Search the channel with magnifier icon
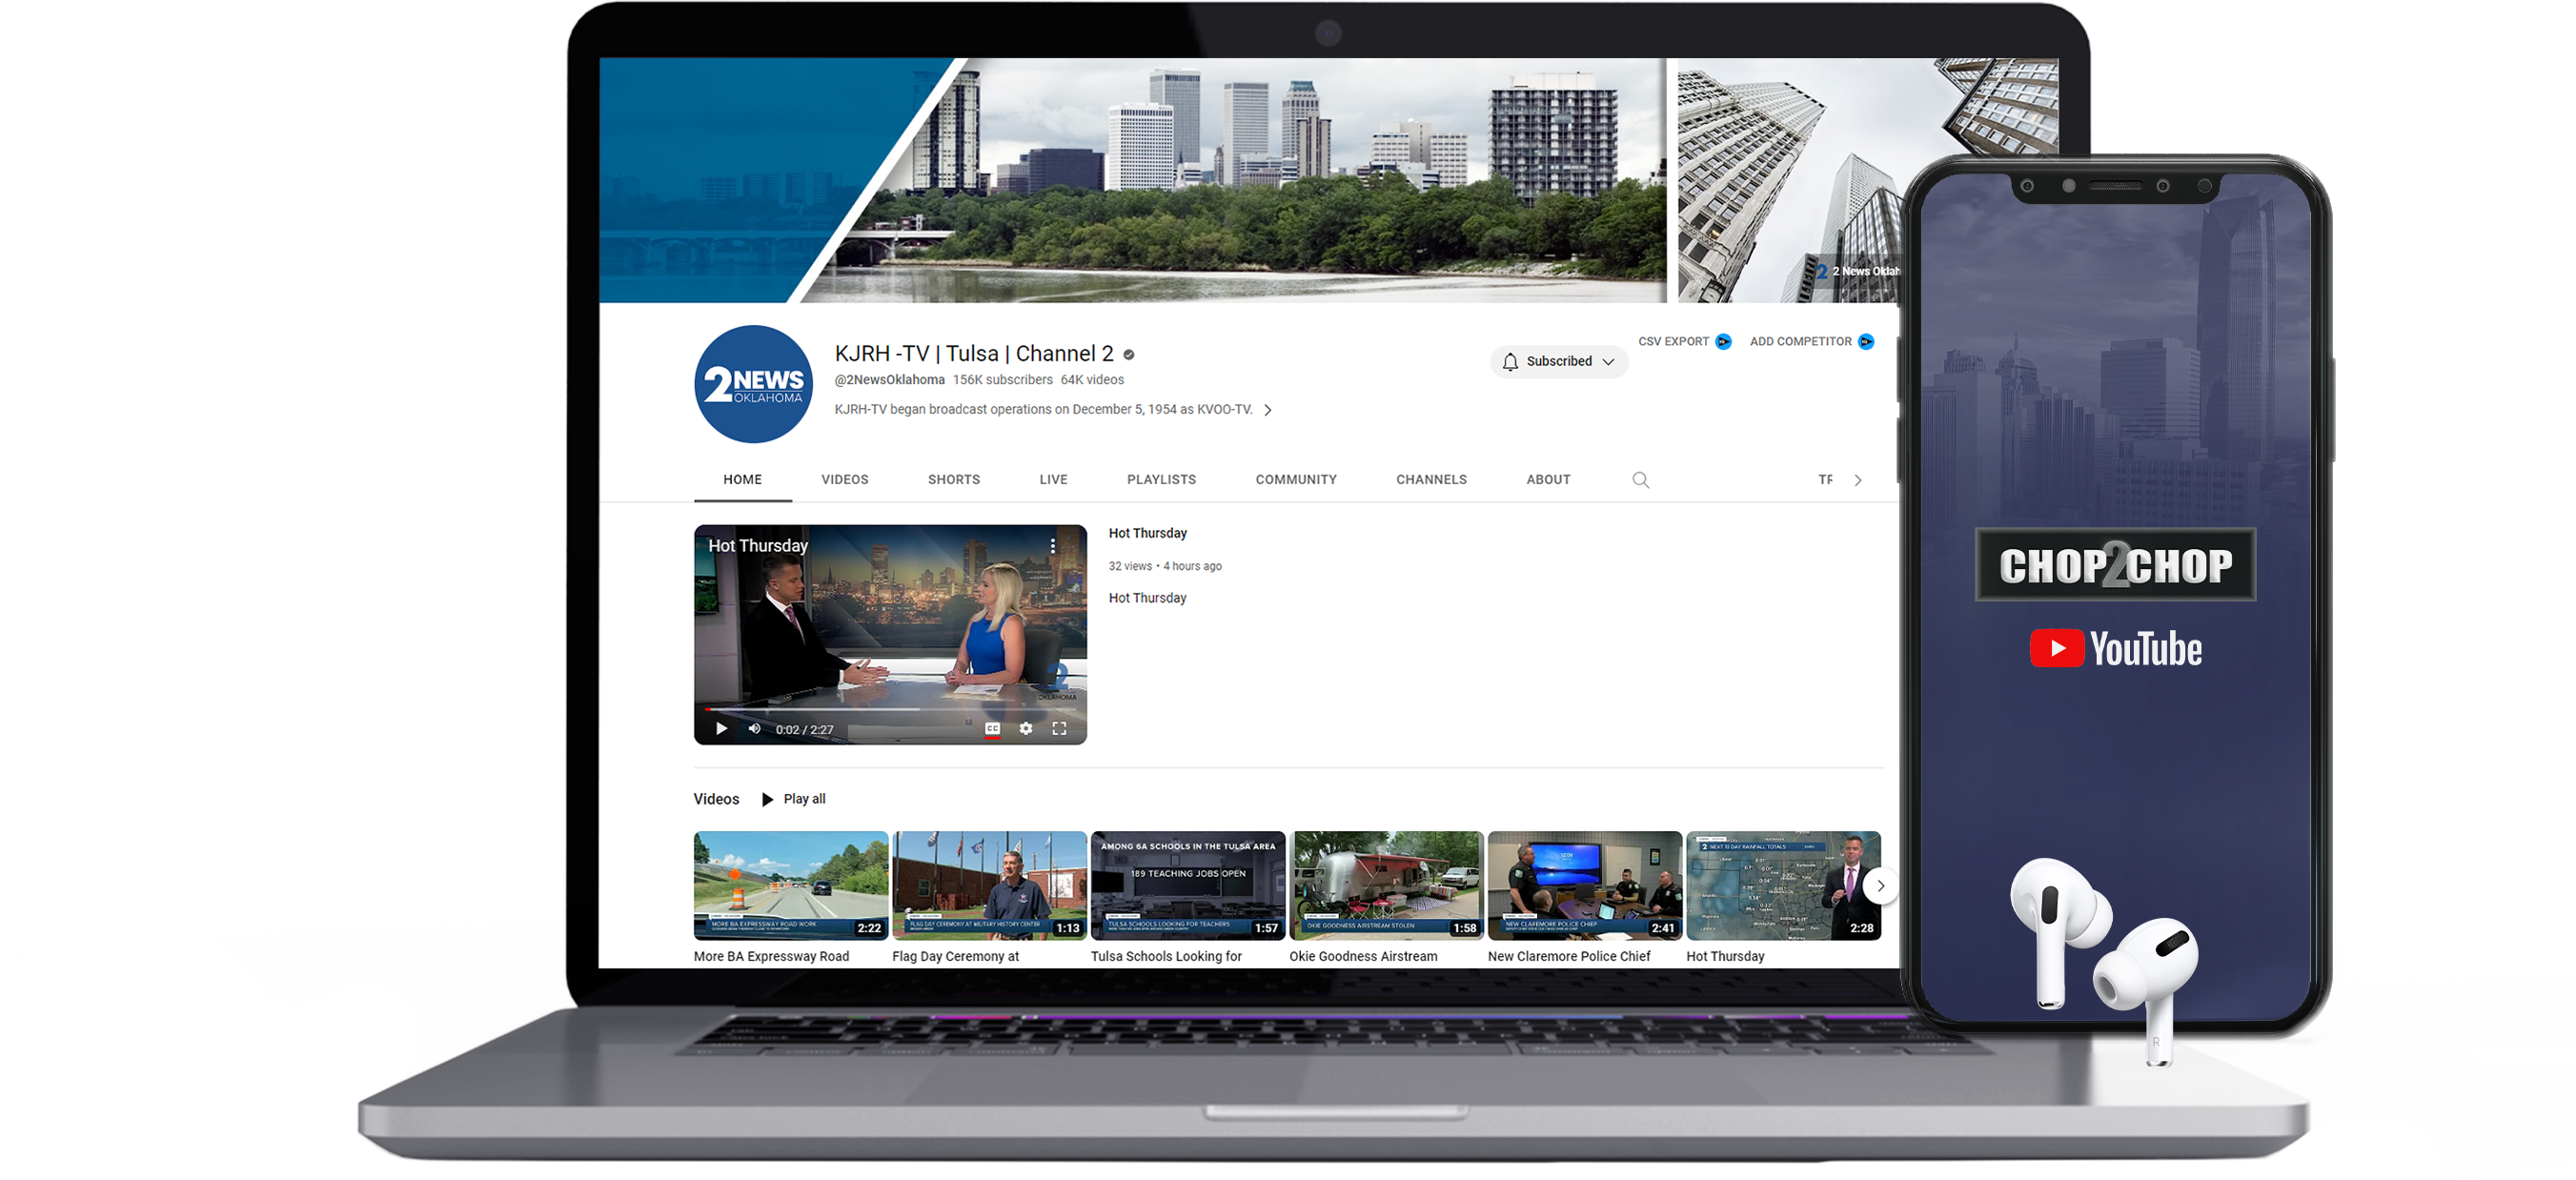This screenshot has width=2576, height=1180. point(1640,480)
